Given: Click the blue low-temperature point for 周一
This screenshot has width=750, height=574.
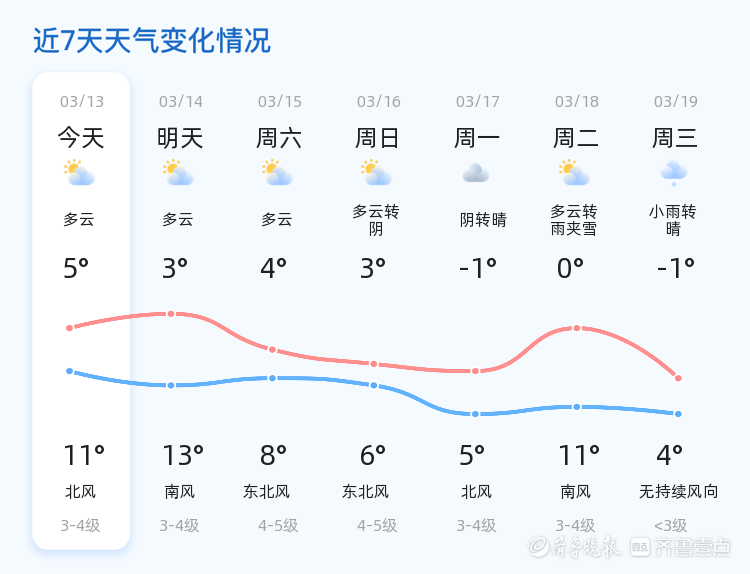Looking at the screenshot, I should [475, 414].
